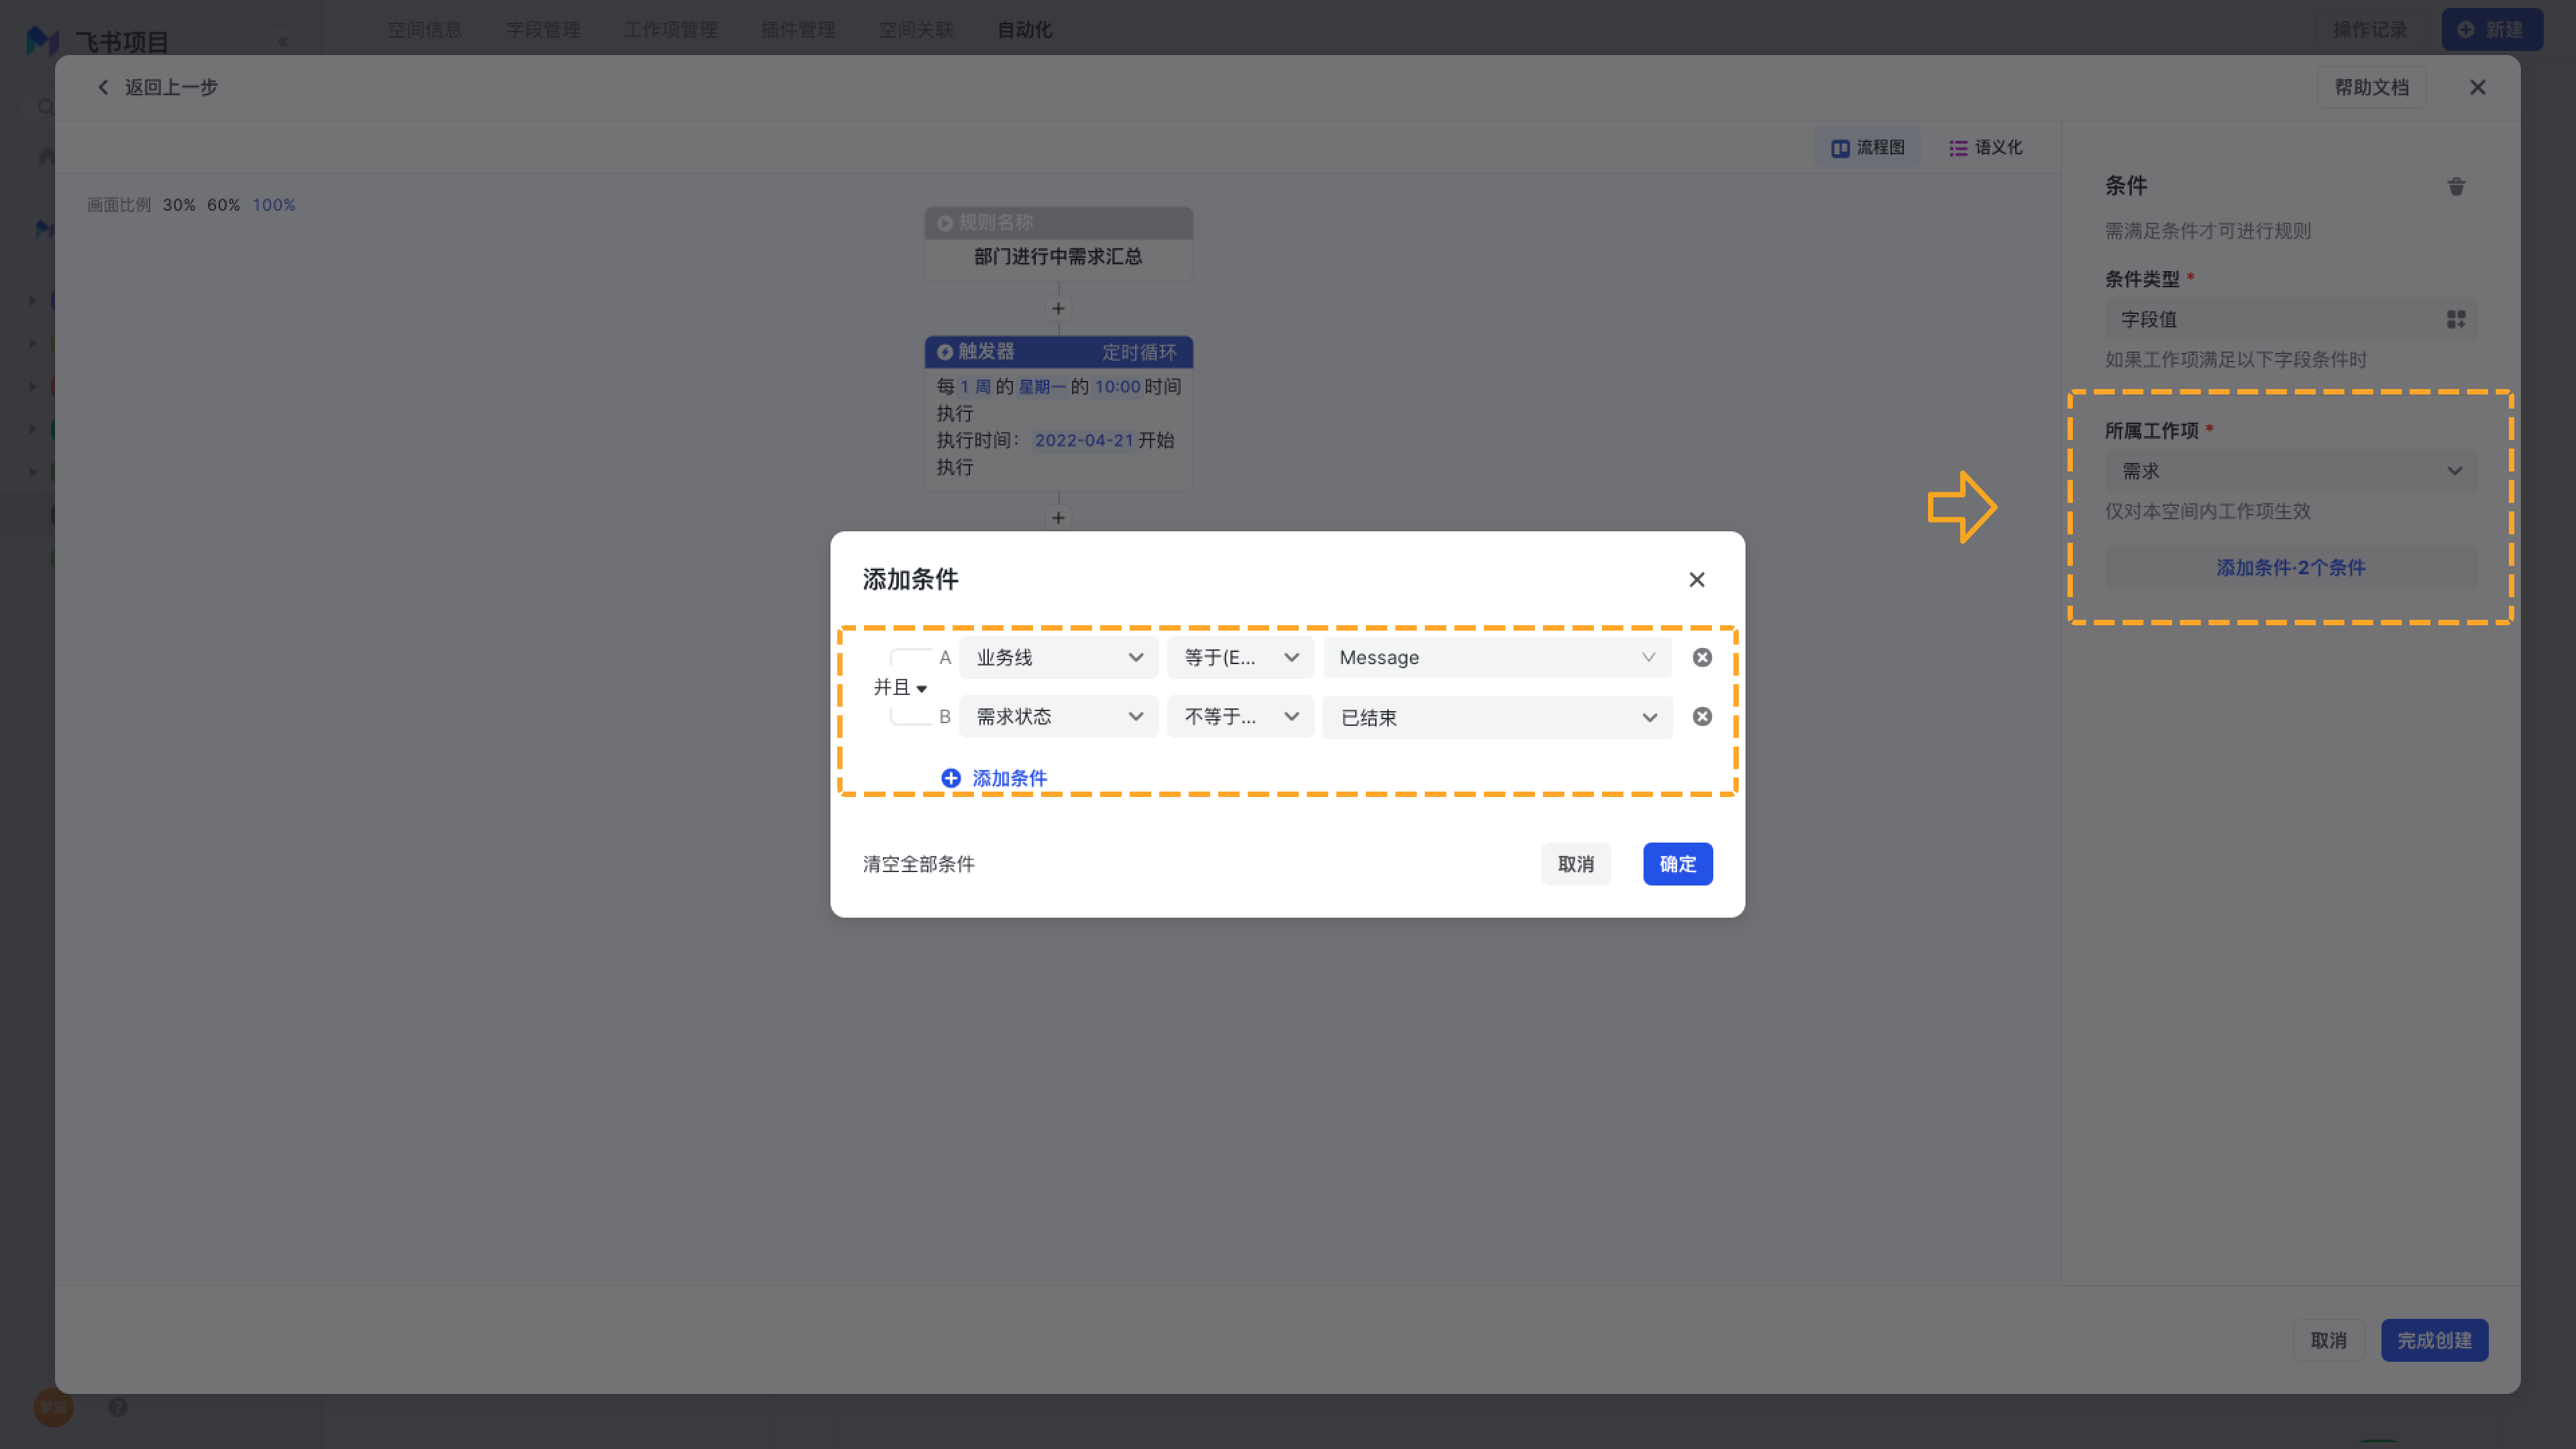Open the 自动化 tab
The image size is (2576, 1449).
pos(1024,29)
